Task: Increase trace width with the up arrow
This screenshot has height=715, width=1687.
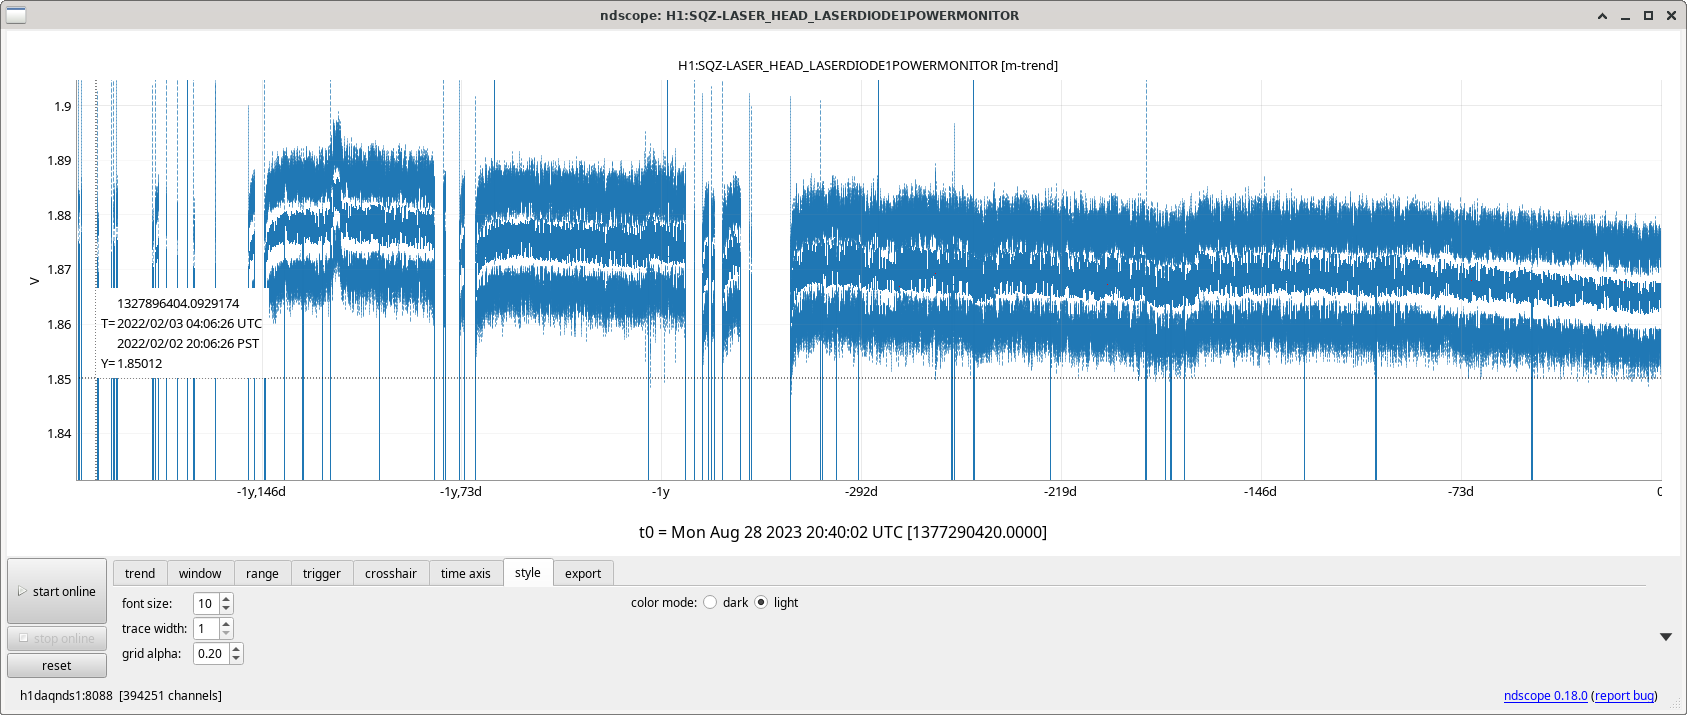Action: pyautogui.click(x=226, y=624)
